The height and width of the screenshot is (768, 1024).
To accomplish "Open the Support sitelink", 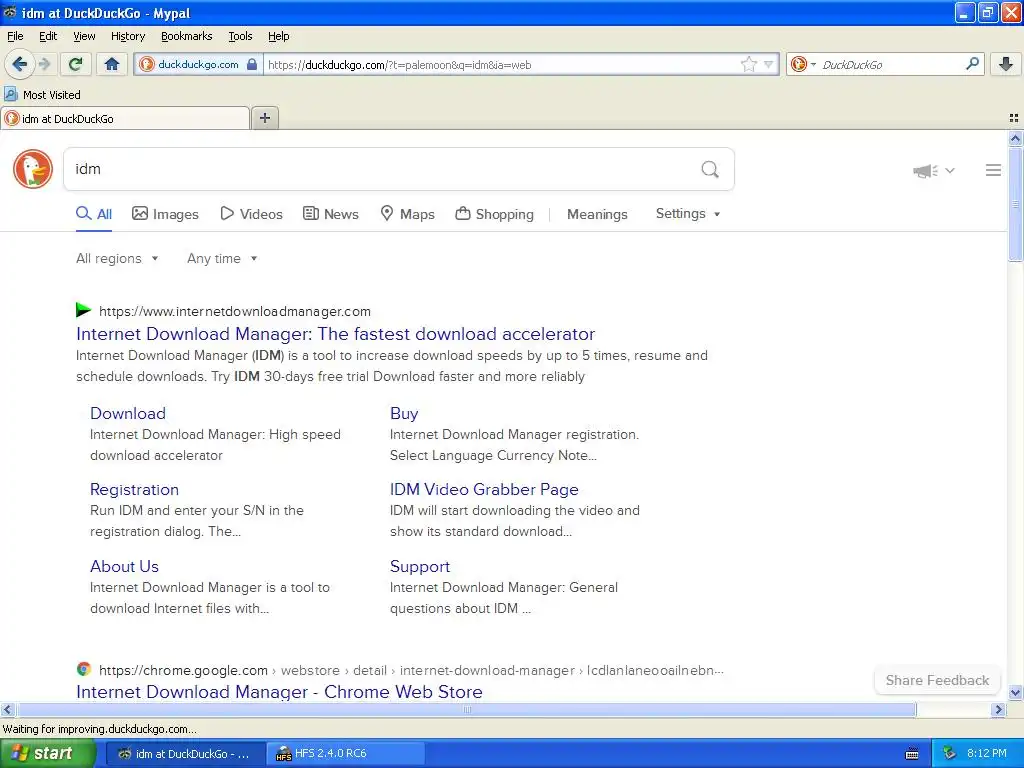I will [420, 567].
